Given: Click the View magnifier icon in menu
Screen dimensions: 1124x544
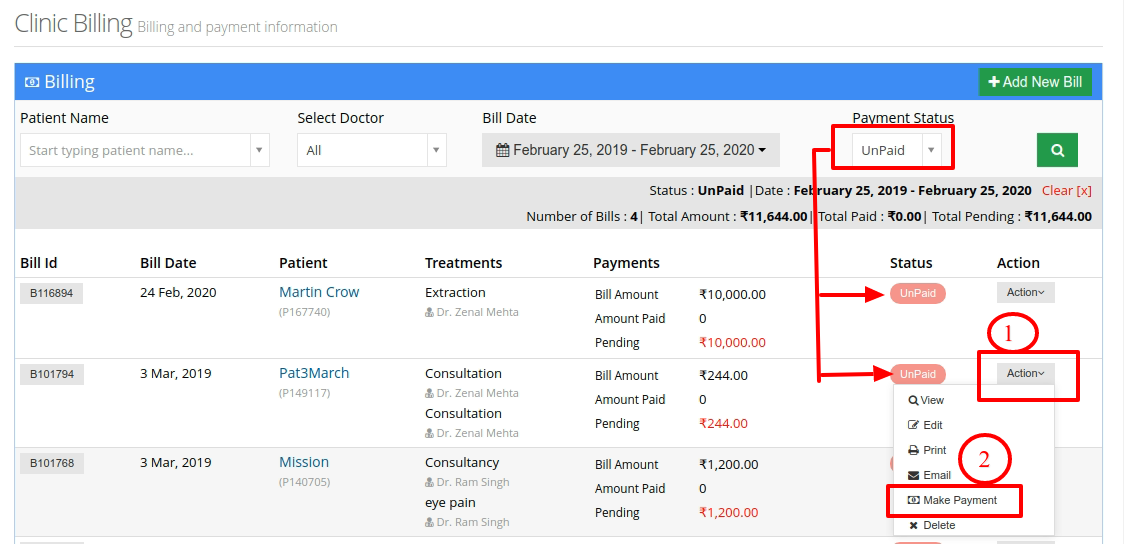Looking at the screenshot, I should (913, 401).
